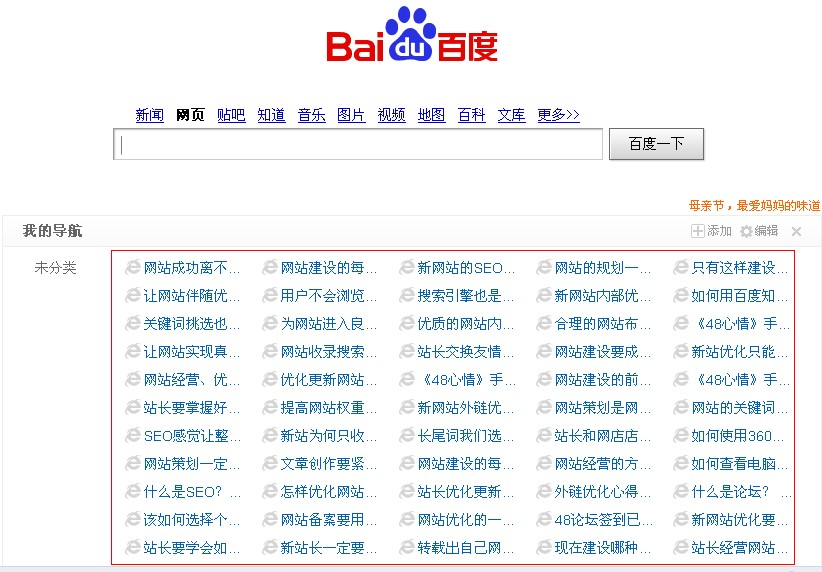Image resolution: width=822 pixels, height=572 pixels.
Task: Open the 站长要掌握好… link
Action: [x=192, y=407]
